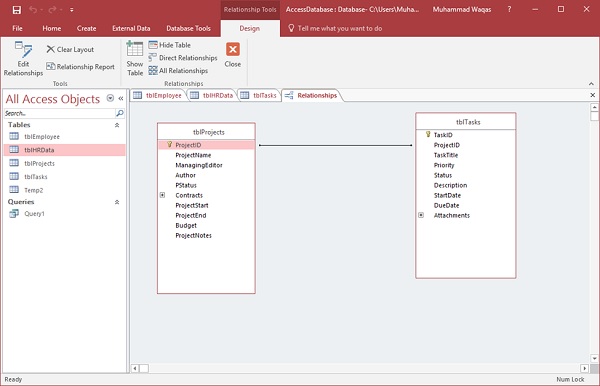
Task: Expand the Attachments field plus box
Action: click(x=421, y=215)
